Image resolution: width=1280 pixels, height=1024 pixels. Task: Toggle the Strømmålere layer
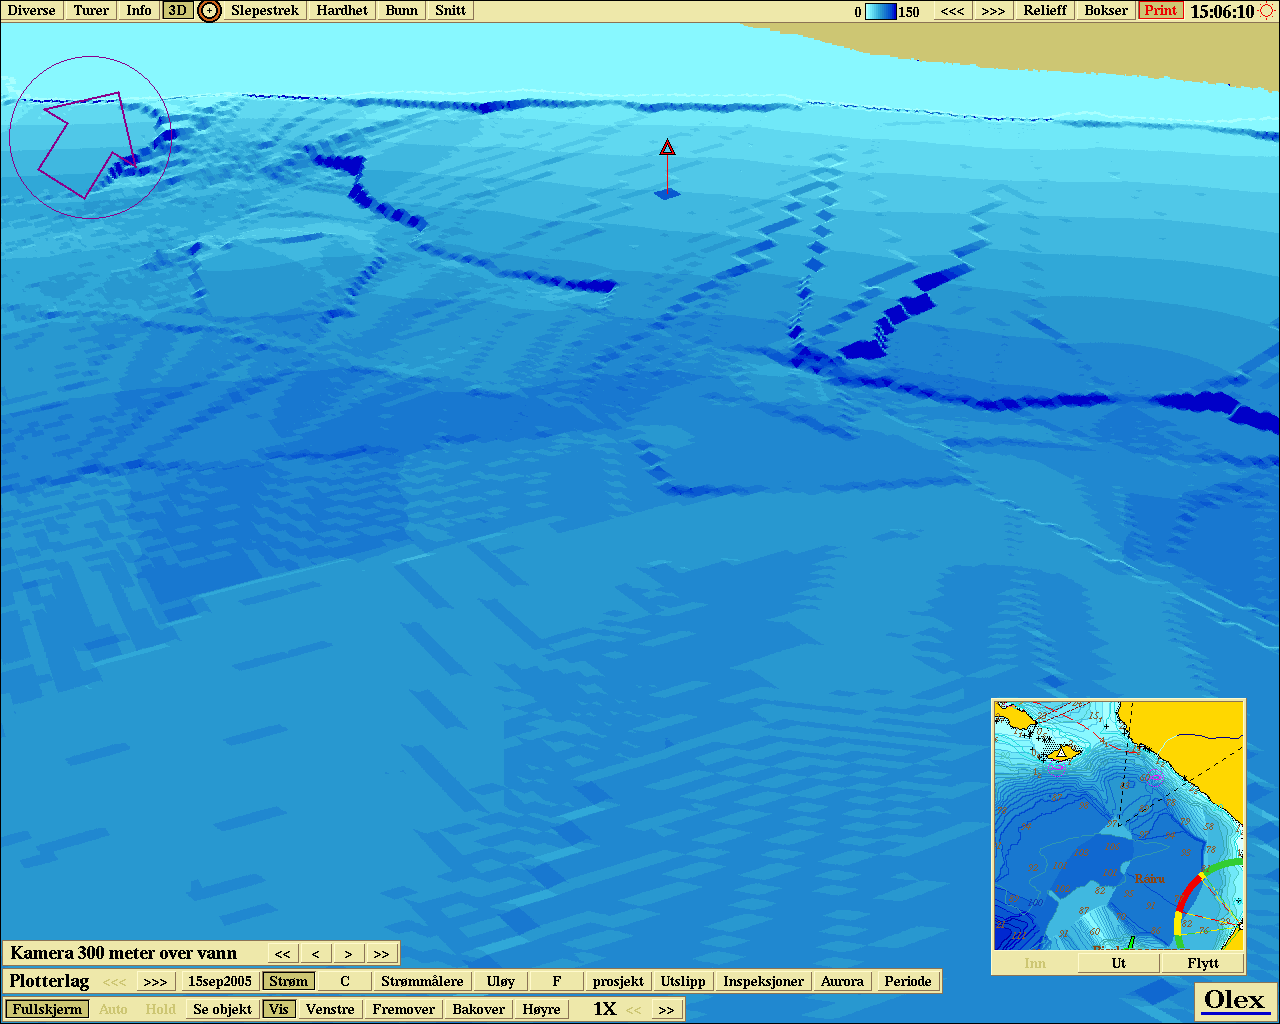(422, 981)
